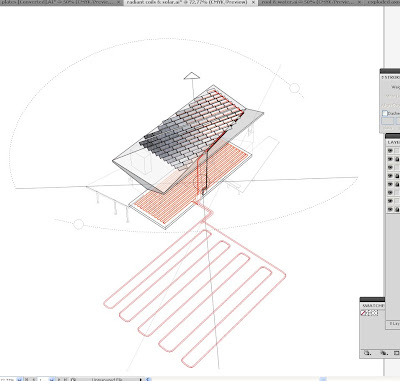Screen dimensions: 400x381
Task: Lock the third layer using its empty lock box
Action: coord(397,168)
